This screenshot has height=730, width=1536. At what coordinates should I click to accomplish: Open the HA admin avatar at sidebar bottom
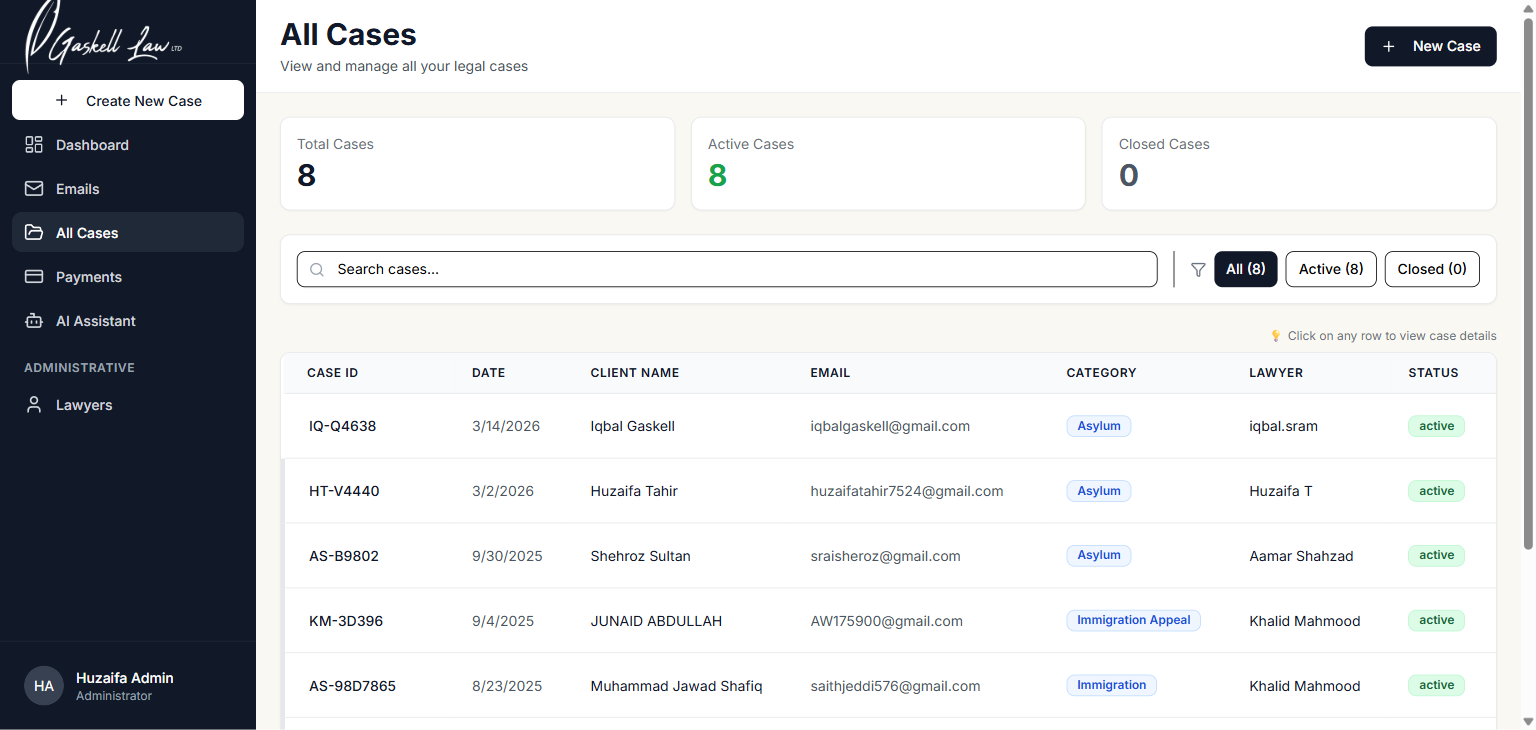[x=43, y=685]
